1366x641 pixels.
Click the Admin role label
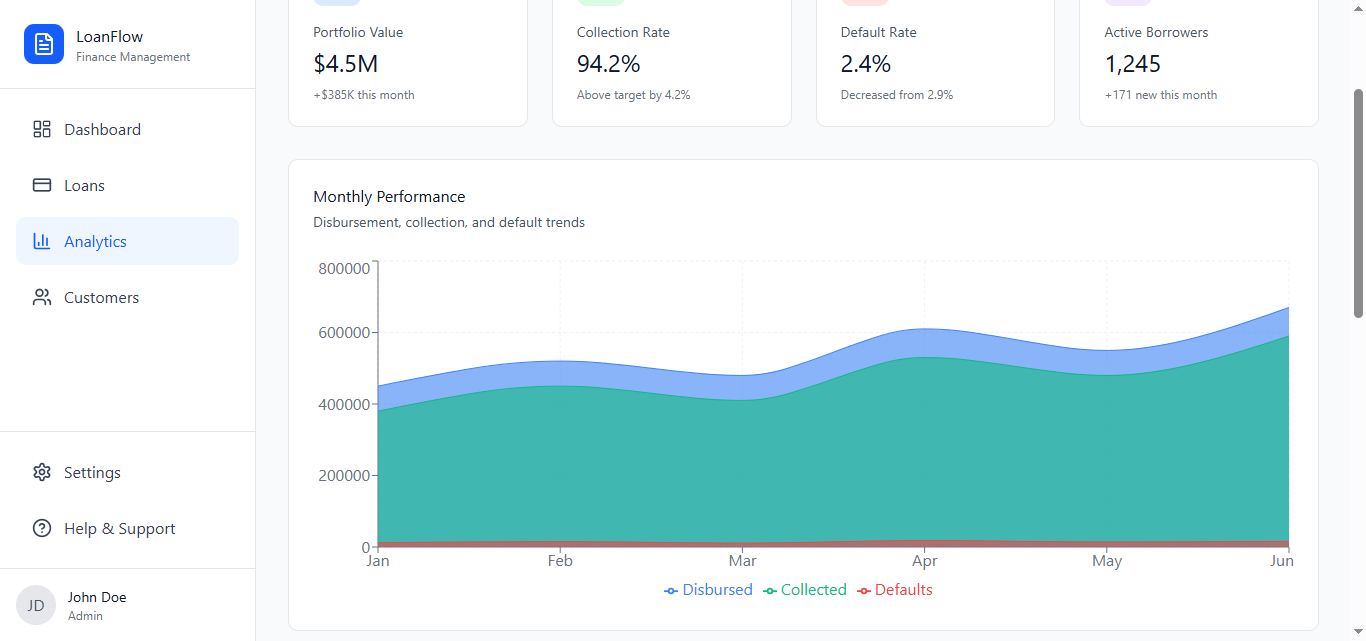click(85, 616)
